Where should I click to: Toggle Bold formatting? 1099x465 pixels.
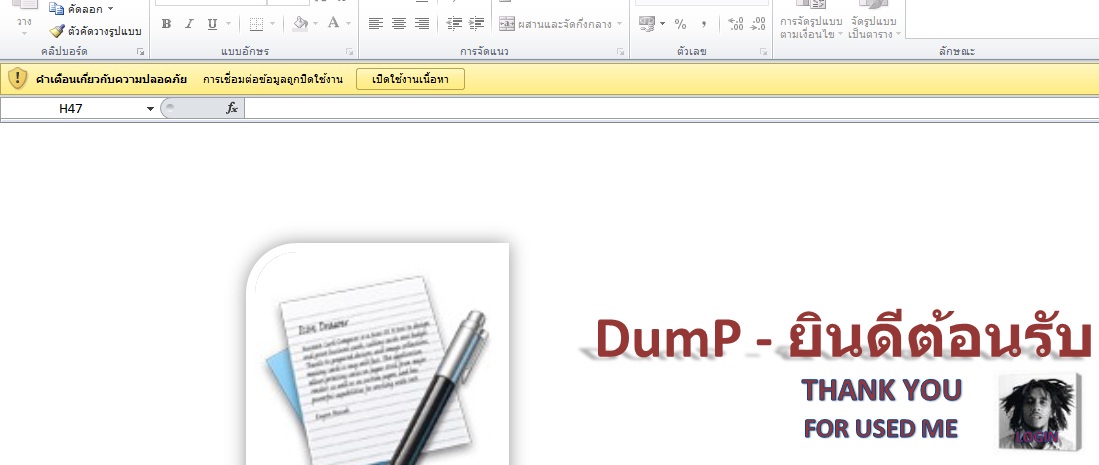point(166,24)
